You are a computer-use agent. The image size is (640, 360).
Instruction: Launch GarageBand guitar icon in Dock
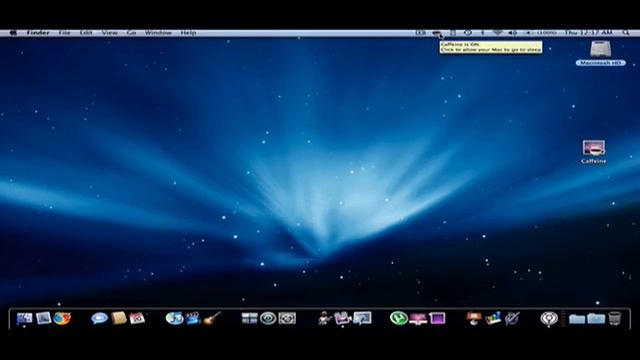point(212,318)
